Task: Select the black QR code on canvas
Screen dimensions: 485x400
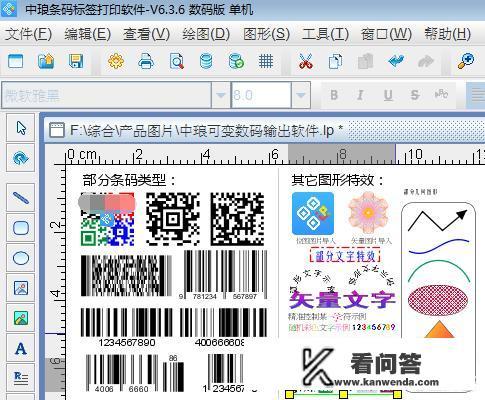Action: [173, 219]
